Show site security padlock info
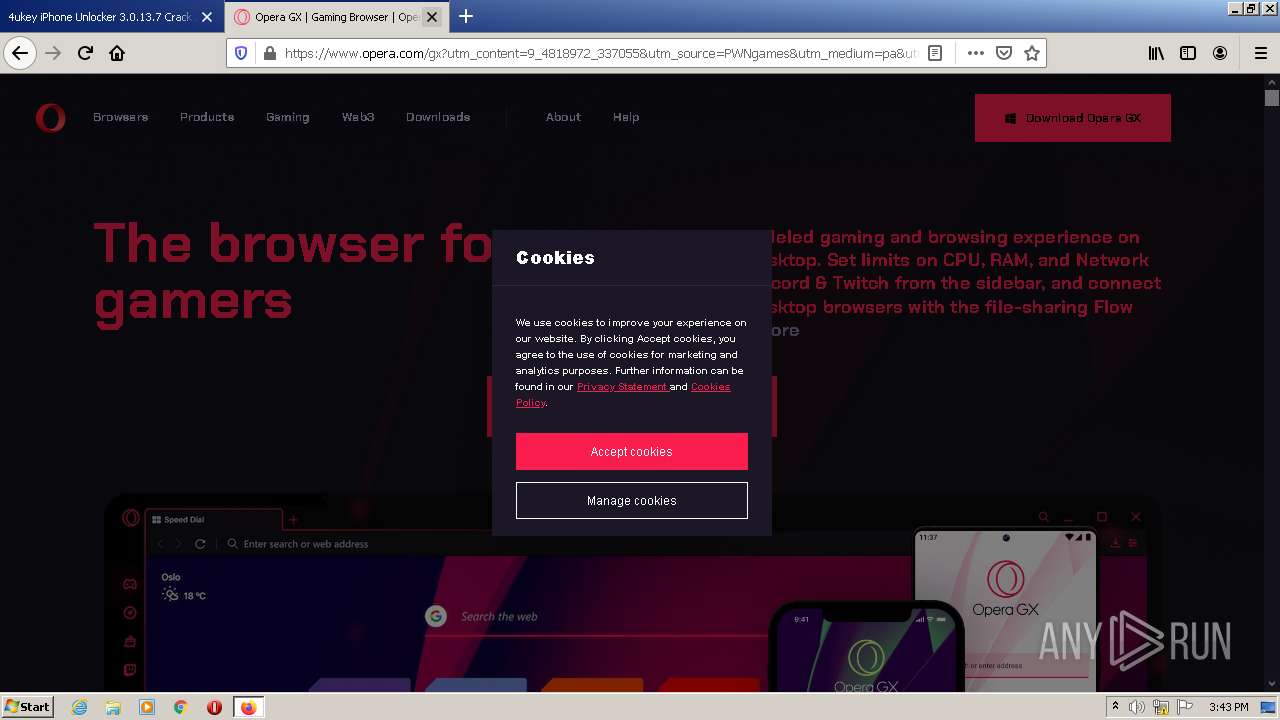The image size is (1280, 720). 269,53
